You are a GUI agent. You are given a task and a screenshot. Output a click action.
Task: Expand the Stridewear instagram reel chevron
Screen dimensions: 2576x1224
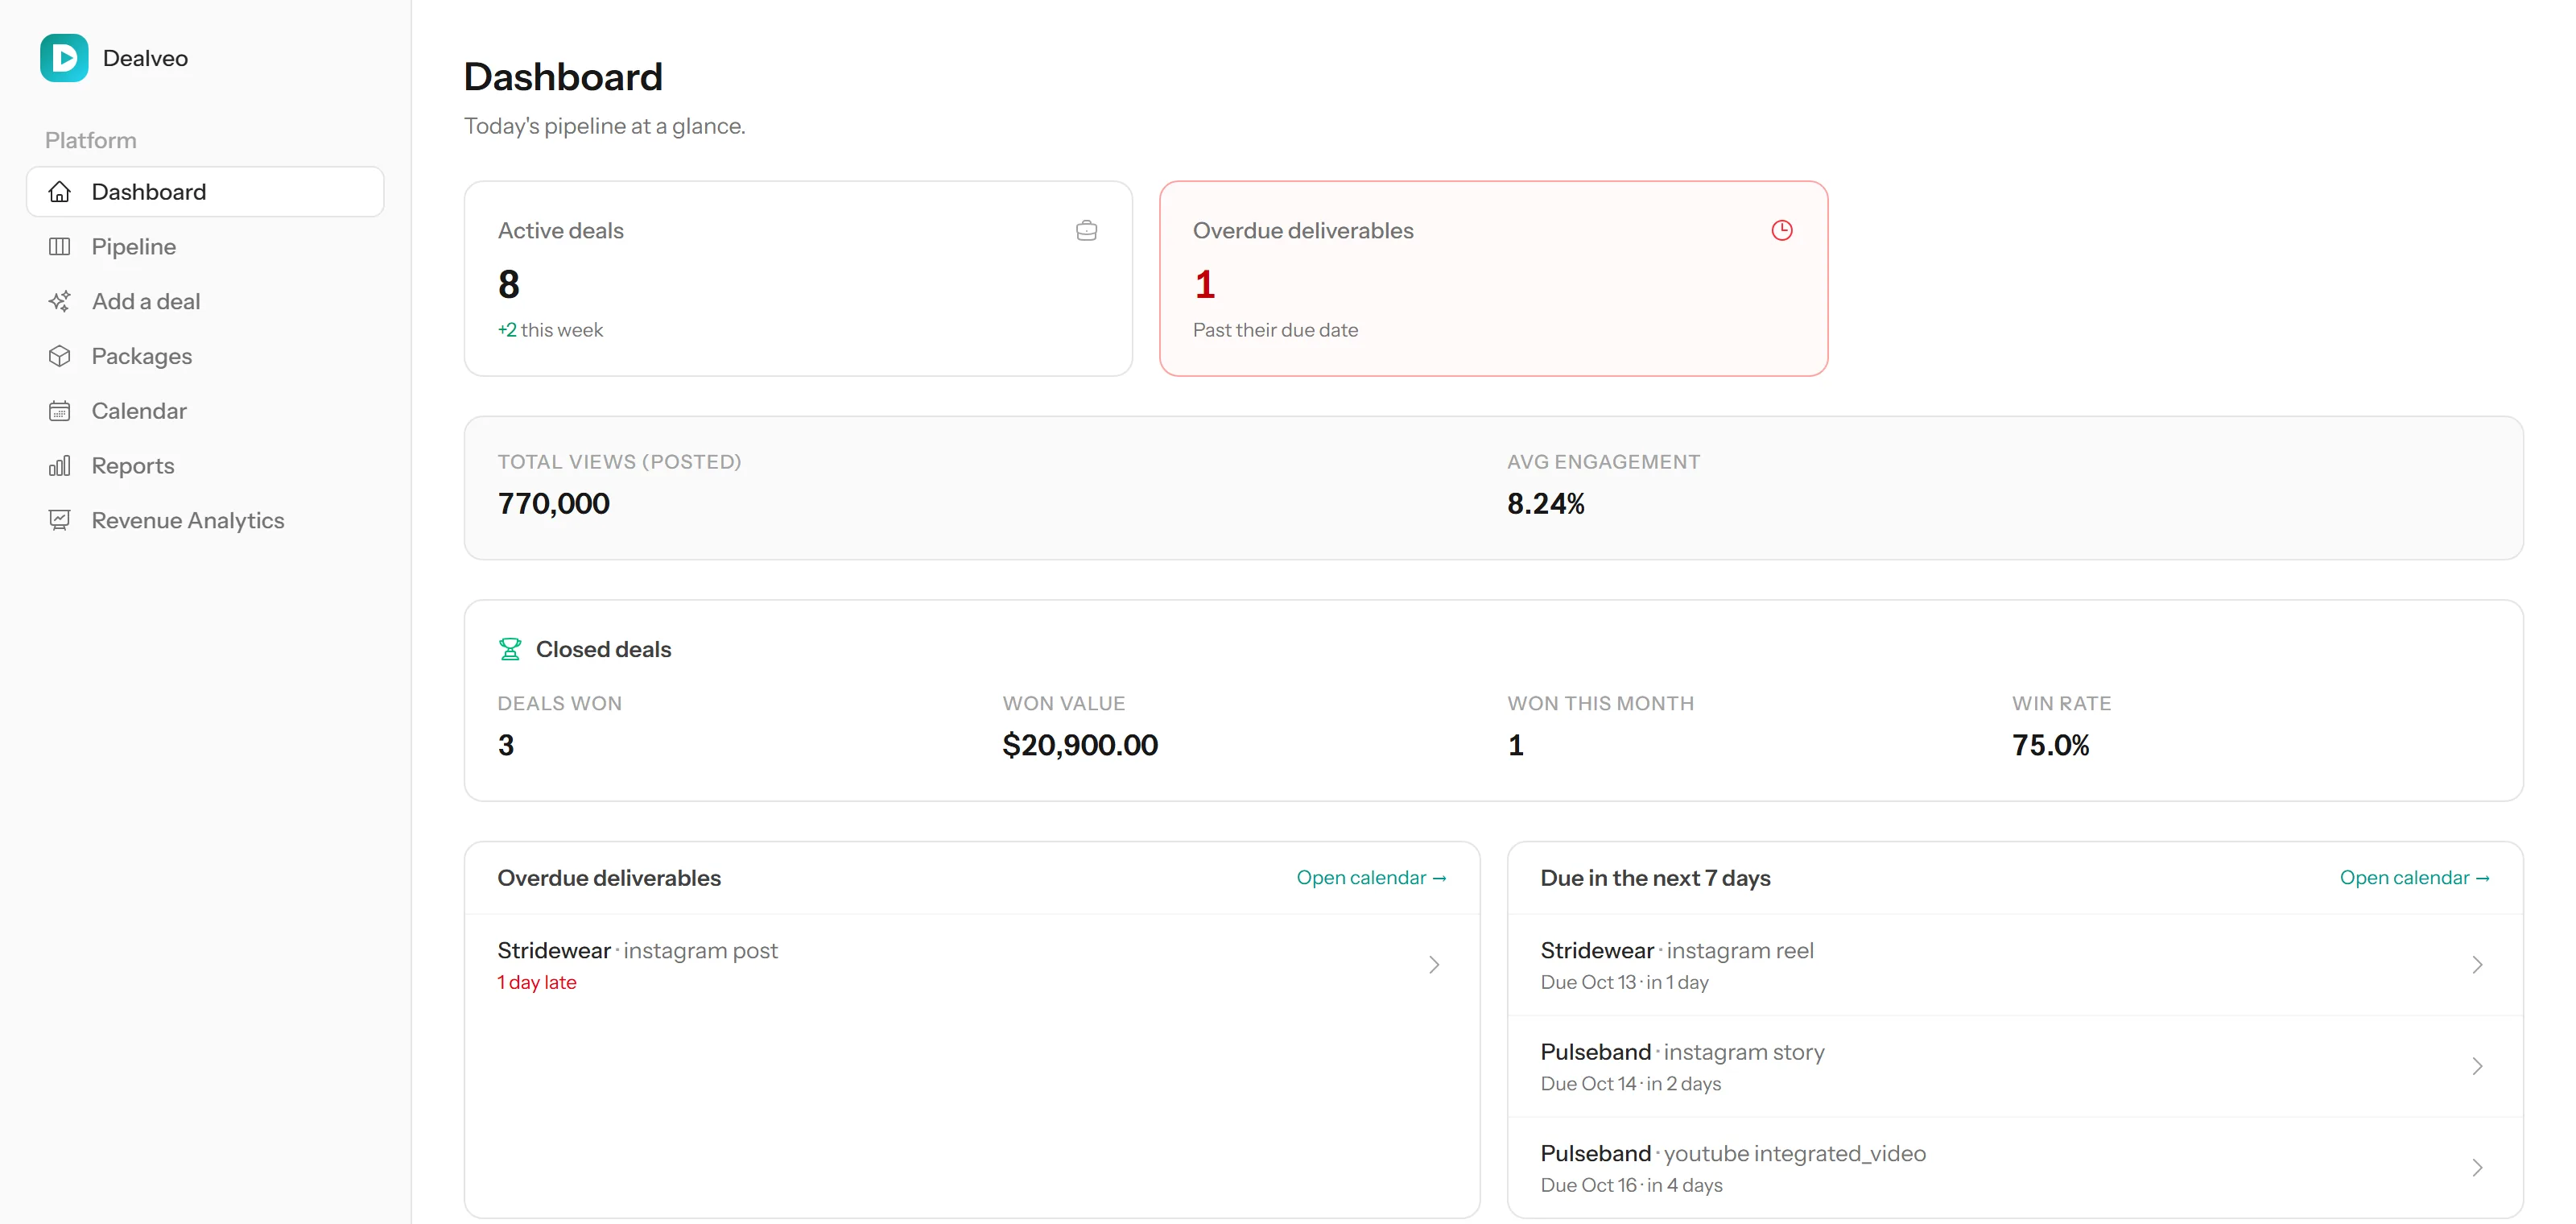pyautogui.click(x=2476, y=965)
